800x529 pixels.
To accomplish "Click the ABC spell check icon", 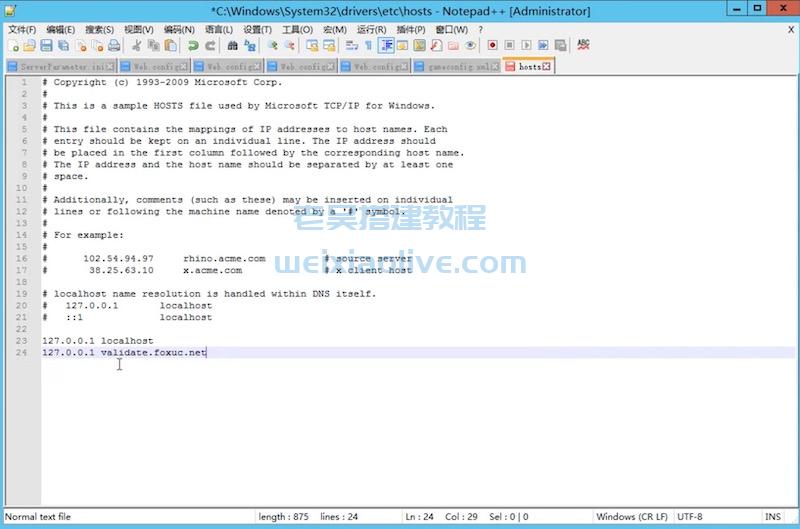I will (x=583, y=46).
